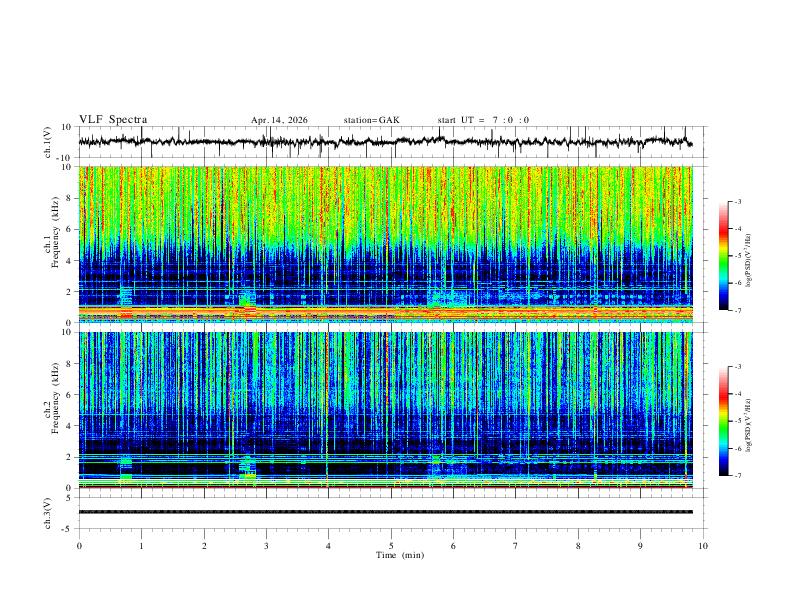This screenshot has width=792, height=612.
Task: Click the "-5" tick on ch.1 color bar
Action: 738,256
